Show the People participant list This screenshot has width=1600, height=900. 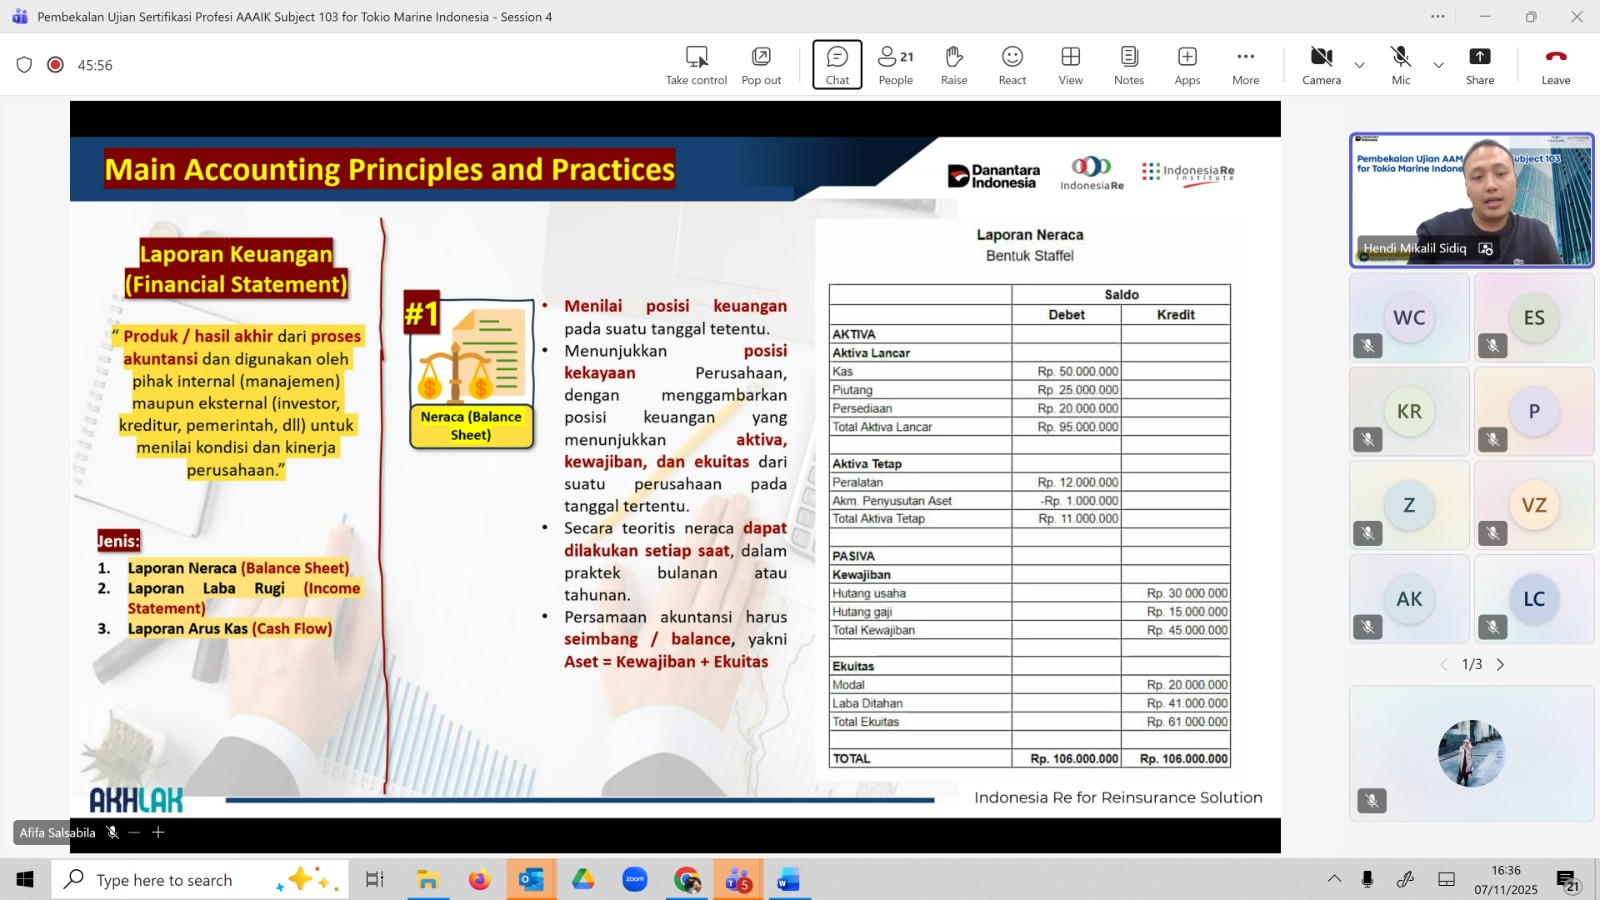(895, 65)
